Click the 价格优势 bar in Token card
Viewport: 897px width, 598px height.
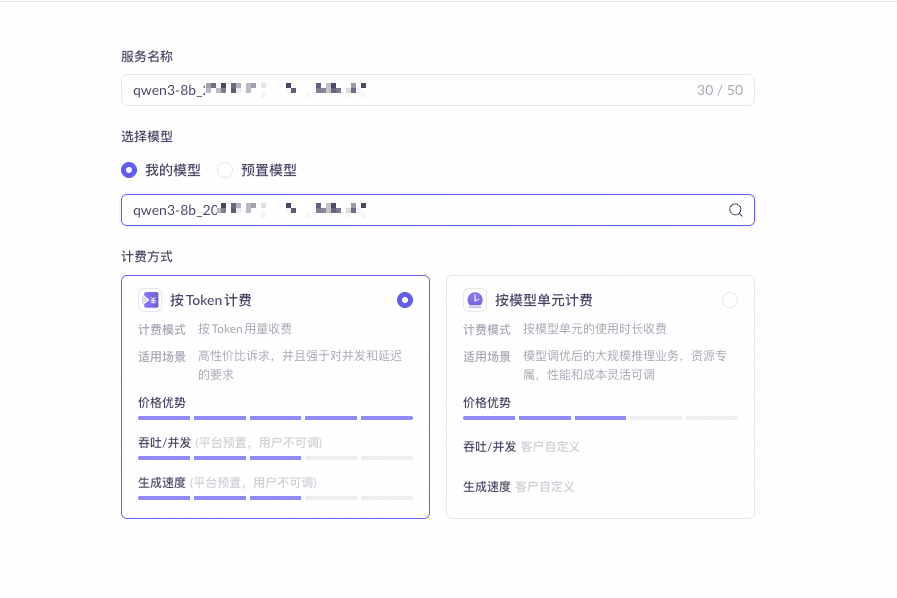tap(275, 418)
